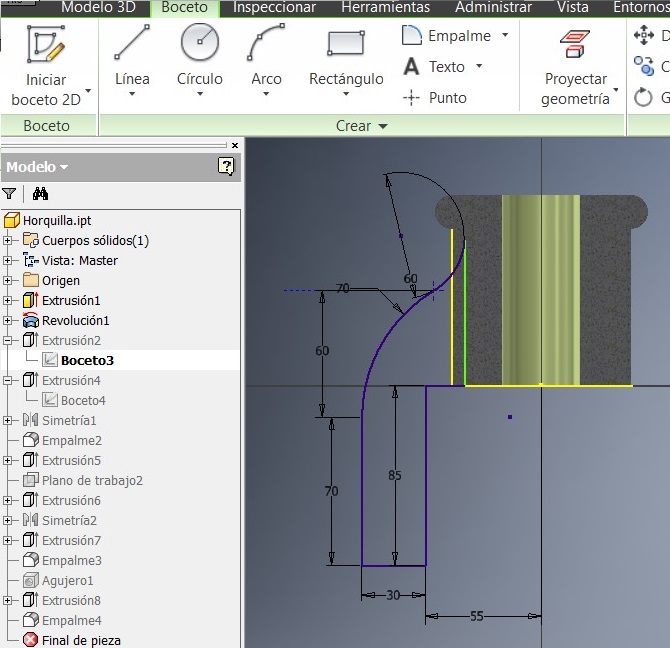The width and height of the screenshot is (670, 648).
Task: Open the Modelo browser dropdown
Action: 64,167
